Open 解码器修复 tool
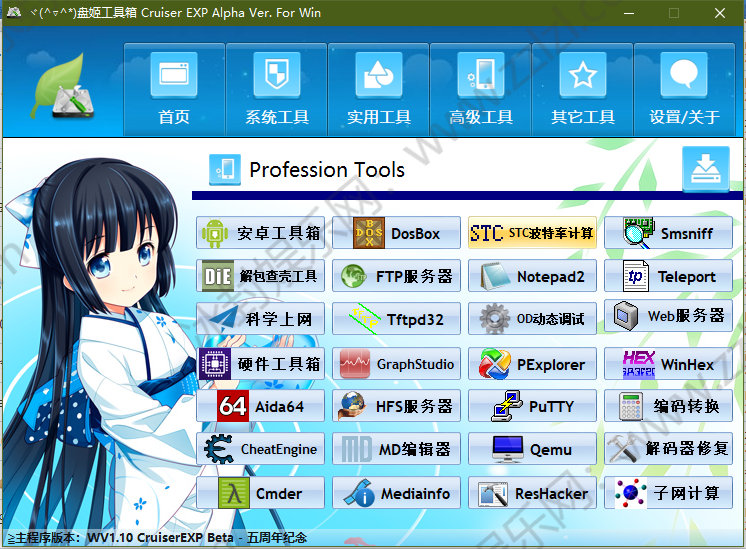This screenshot has height=549, width=746. pyautogui.click(x=668, y=448)
